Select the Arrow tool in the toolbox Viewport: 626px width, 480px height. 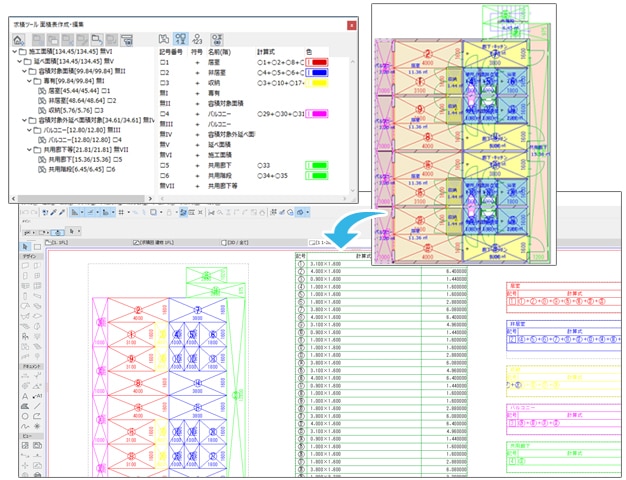point(27,245)
